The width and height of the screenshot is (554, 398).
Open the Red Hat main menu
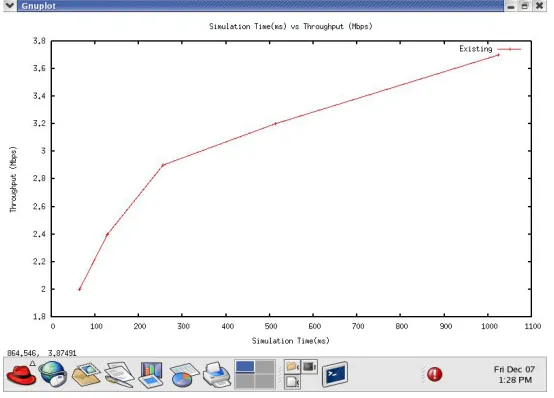[21, 375]
